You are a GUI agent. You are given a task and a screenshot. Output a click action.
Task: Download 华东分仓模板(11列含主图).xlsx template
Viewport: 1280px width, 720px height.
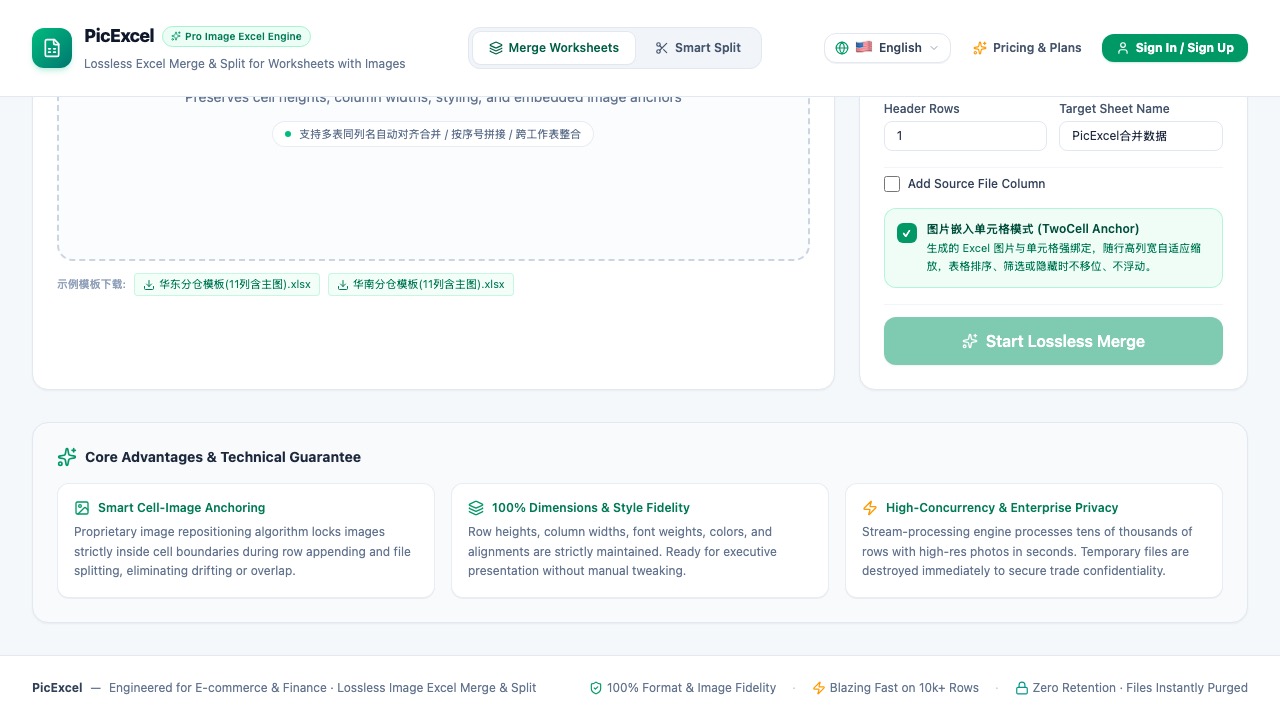click(x=227, y=285)
